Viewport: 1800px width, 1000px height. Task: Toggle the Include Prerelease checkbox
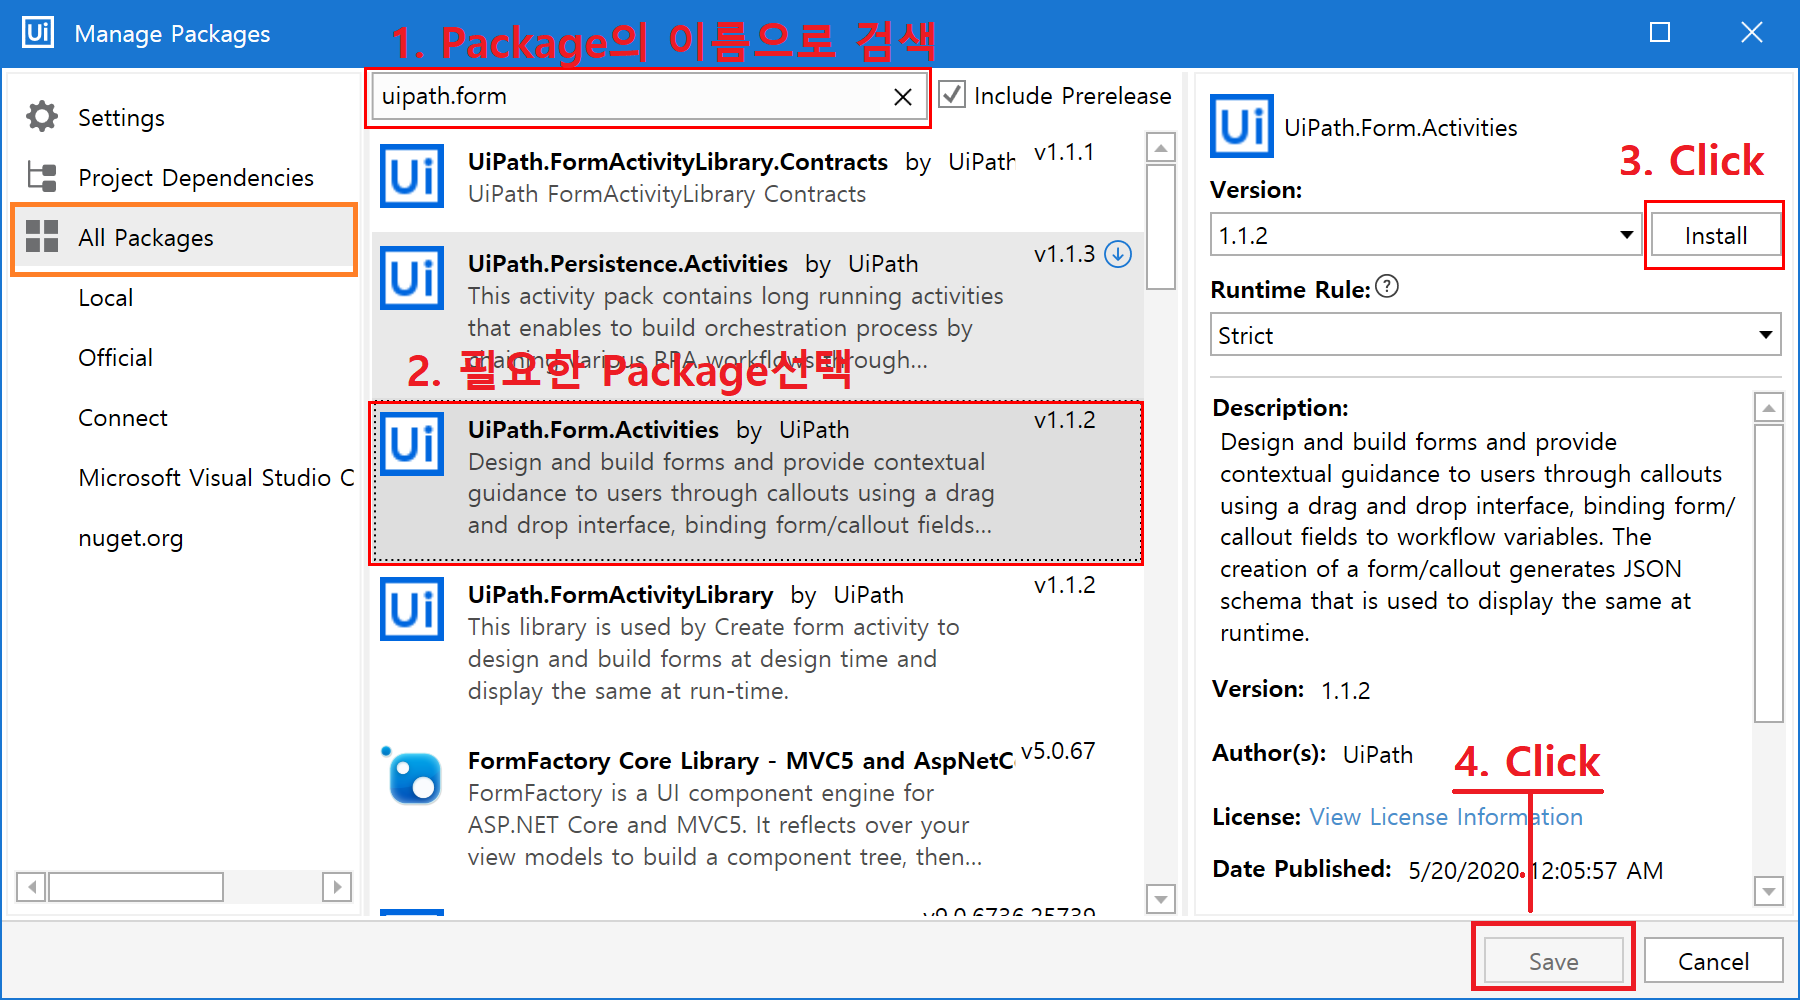pyautogui.click(x=952, y=95)
